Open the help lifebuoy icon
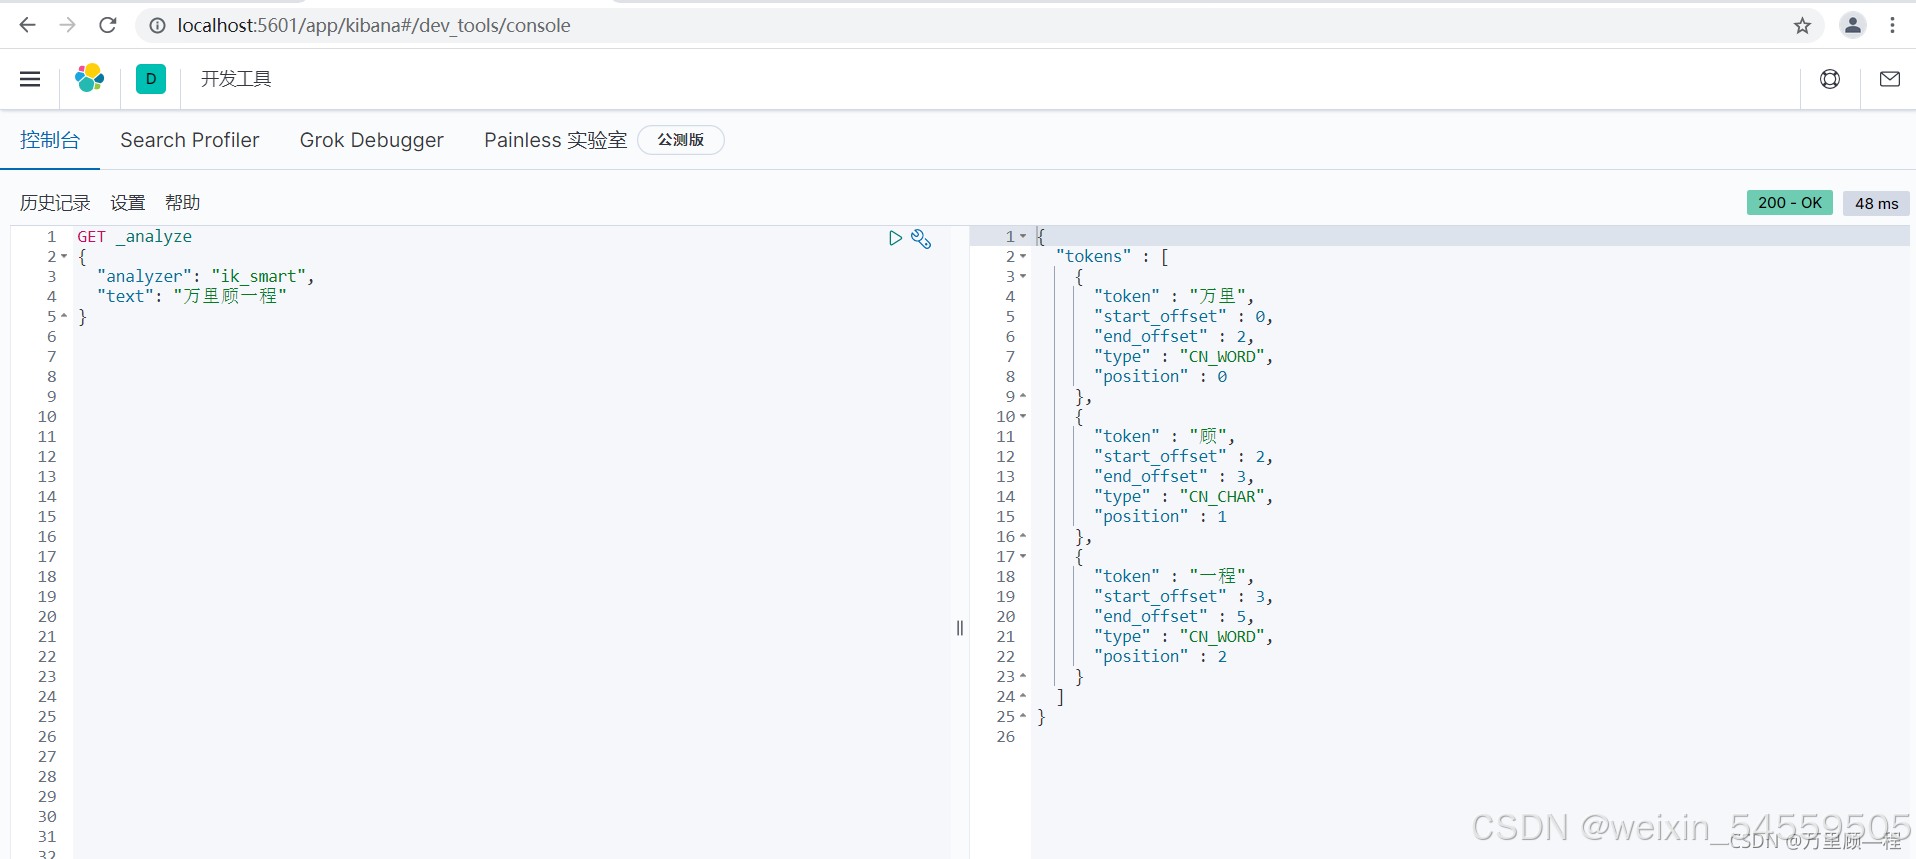Viewport: 1916px width, 859px height. pyautogui.click(x=1830, y=79)
